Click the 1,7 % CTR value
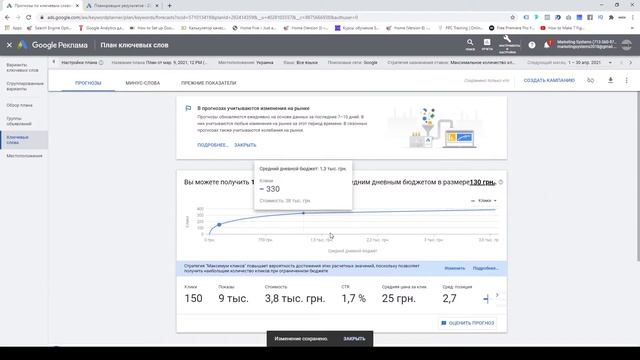The width and height of the screenshot is (640, 360). pyautogui.click(x=353, y=298)
